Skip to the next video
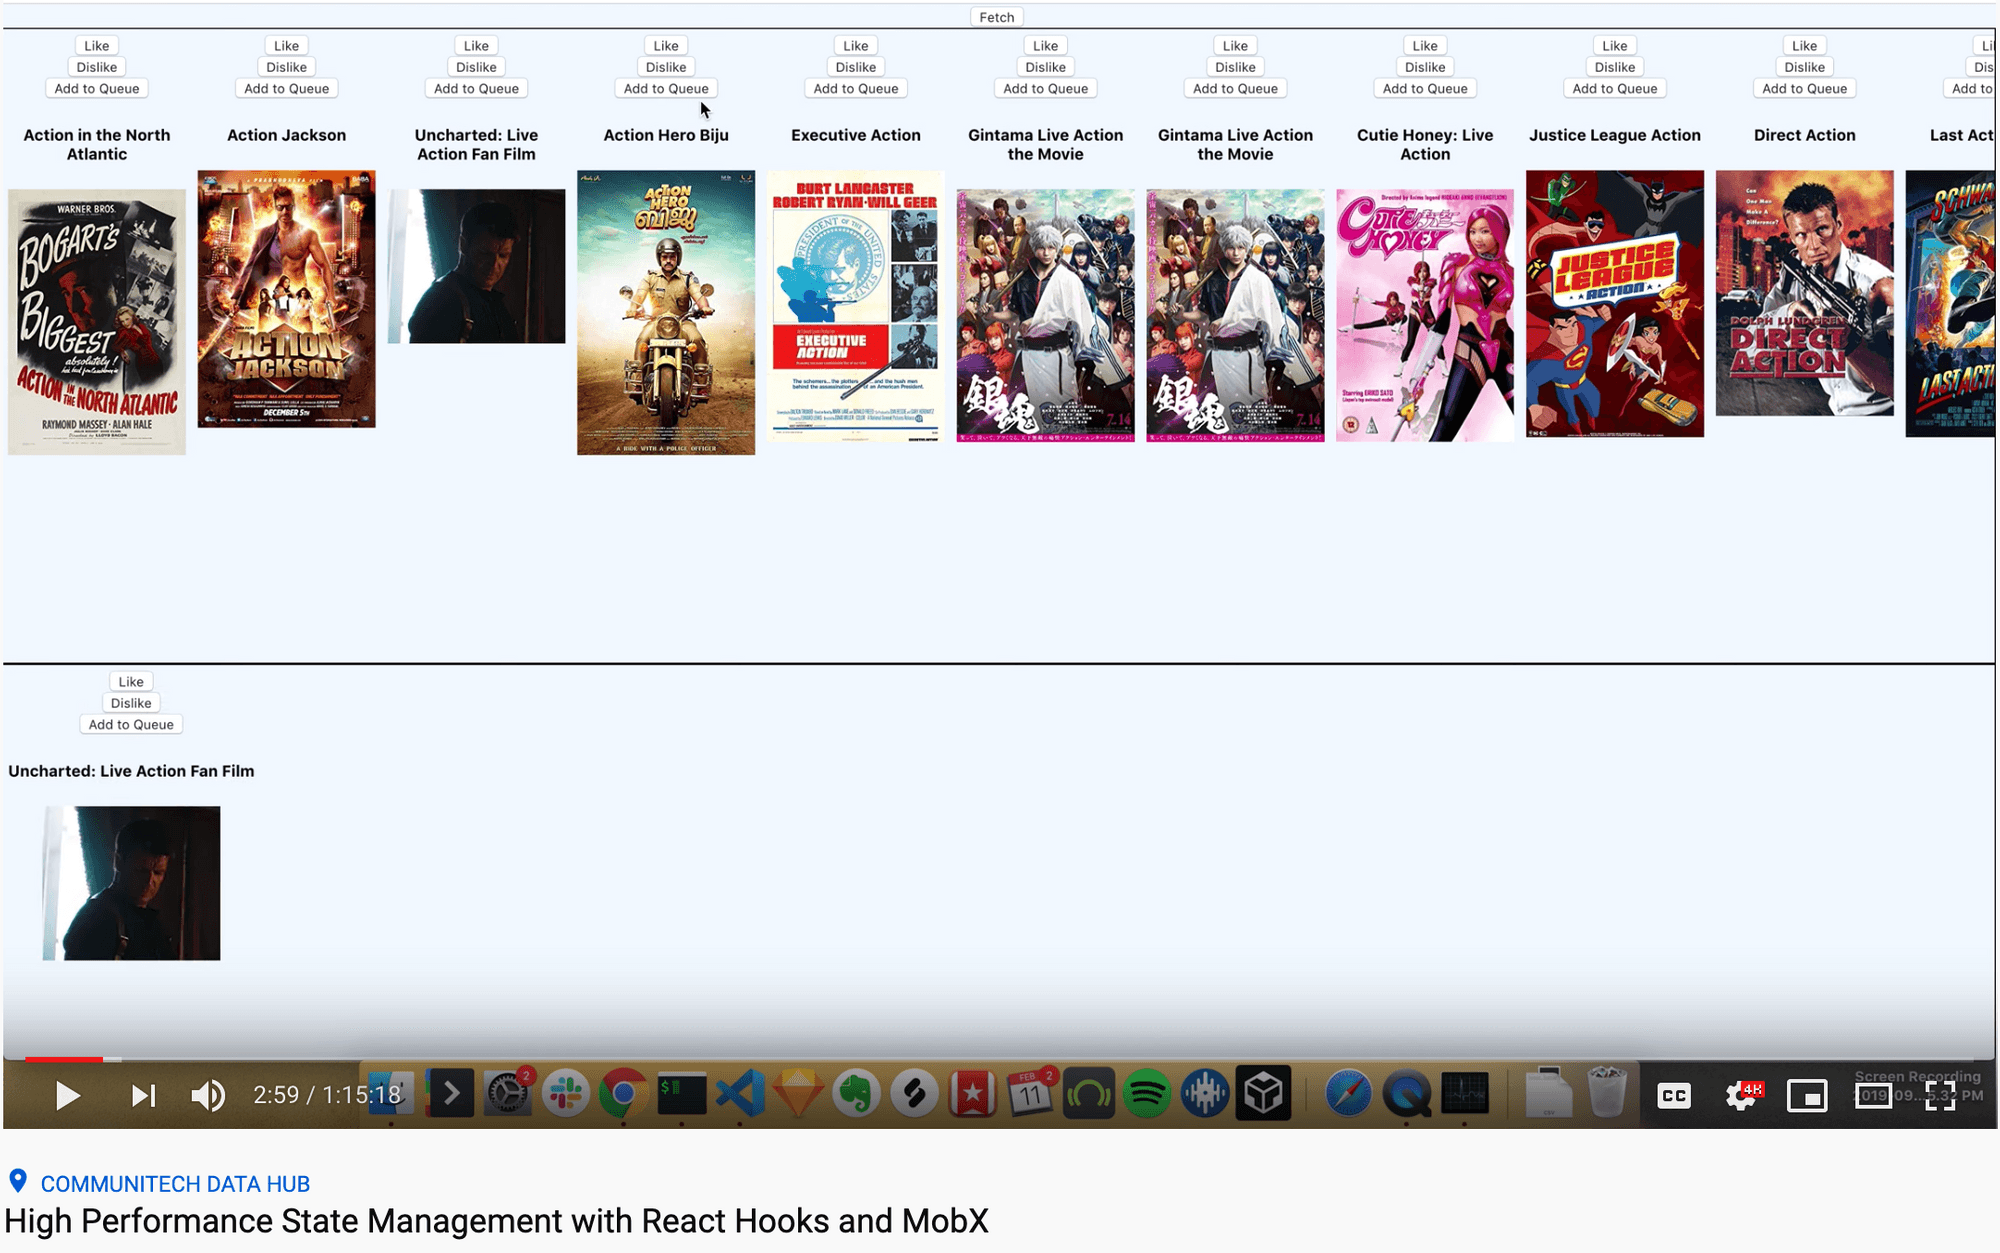Viewport: 2000px width, 1253px height. tap(143, 1096)
